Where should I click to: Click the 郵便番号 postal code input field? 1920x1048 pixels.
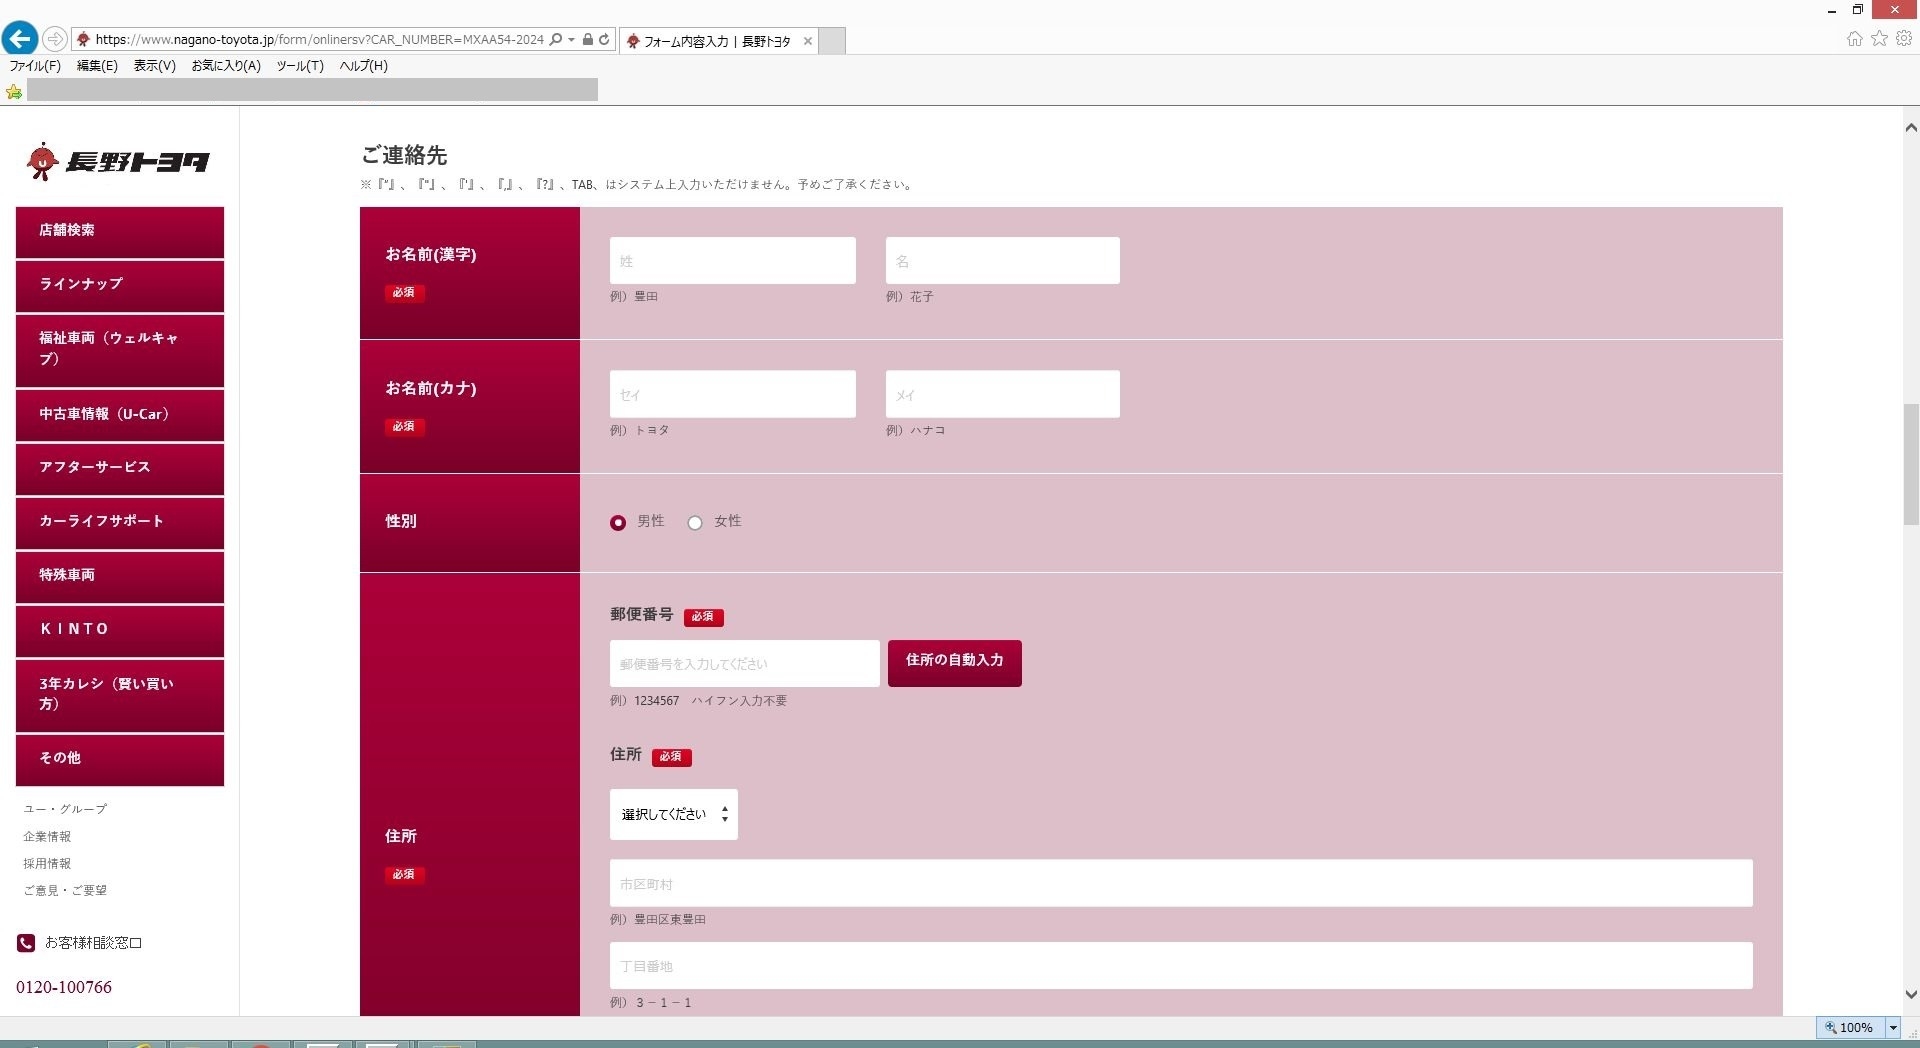(x=745, y=663)
